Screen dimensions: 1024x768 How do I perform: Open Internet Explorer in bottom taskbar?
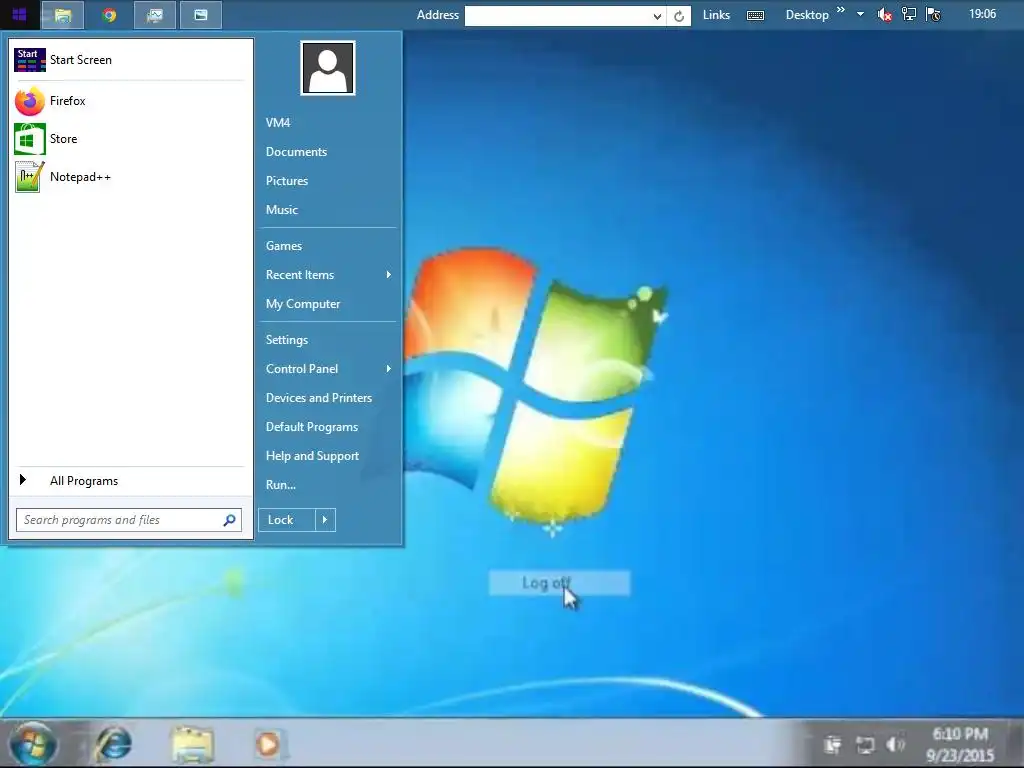[114, 744]
